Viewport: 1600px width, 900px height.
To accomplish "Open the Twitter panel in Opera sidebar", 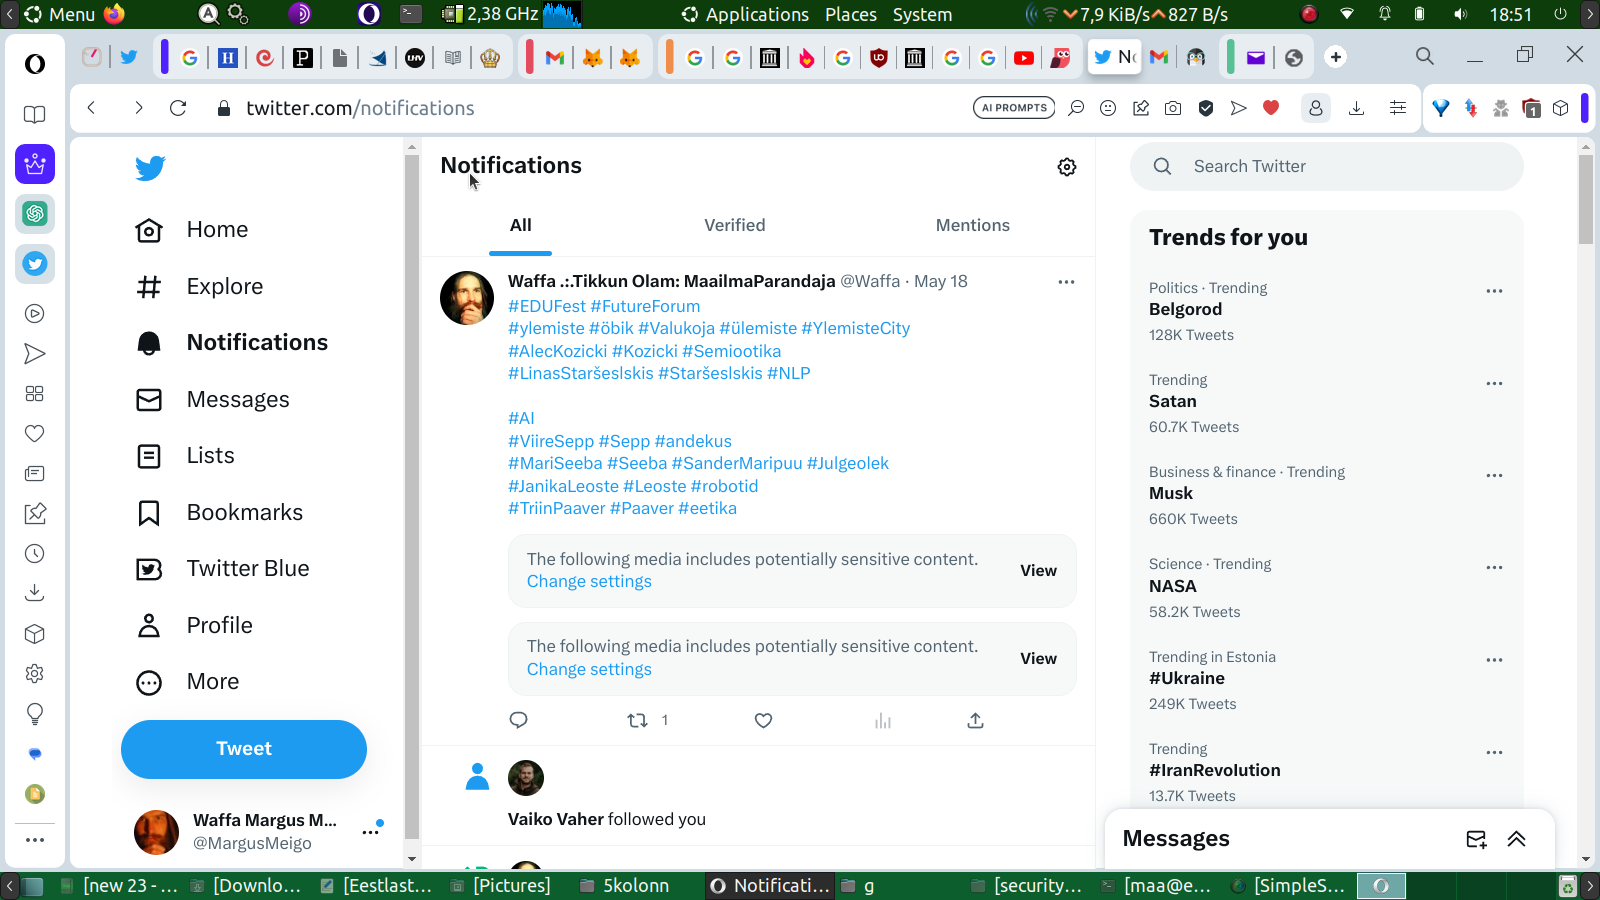I will tap(35, 264).
